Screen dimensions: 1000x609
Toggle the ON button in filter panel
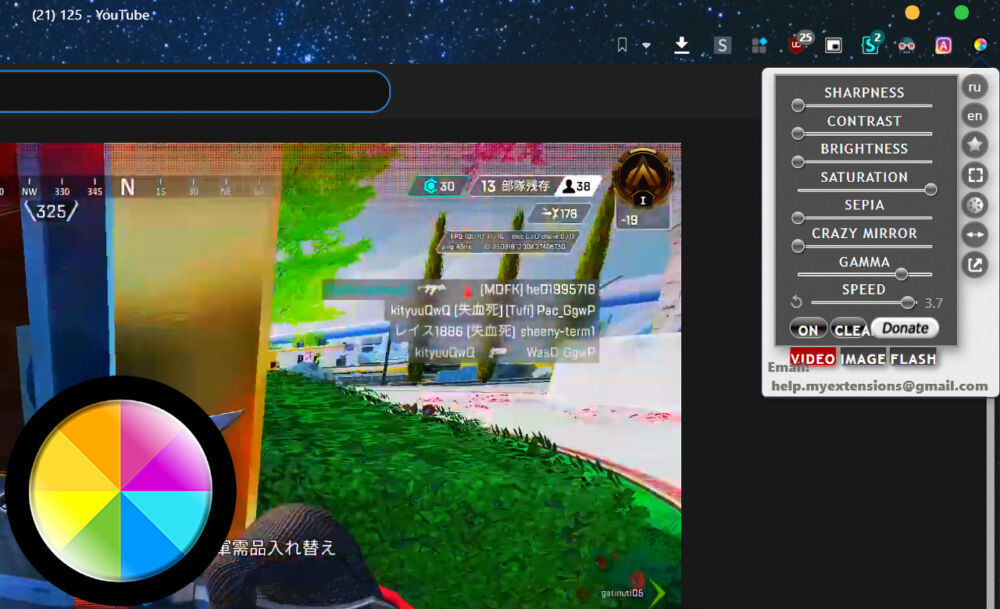(808, 329)
